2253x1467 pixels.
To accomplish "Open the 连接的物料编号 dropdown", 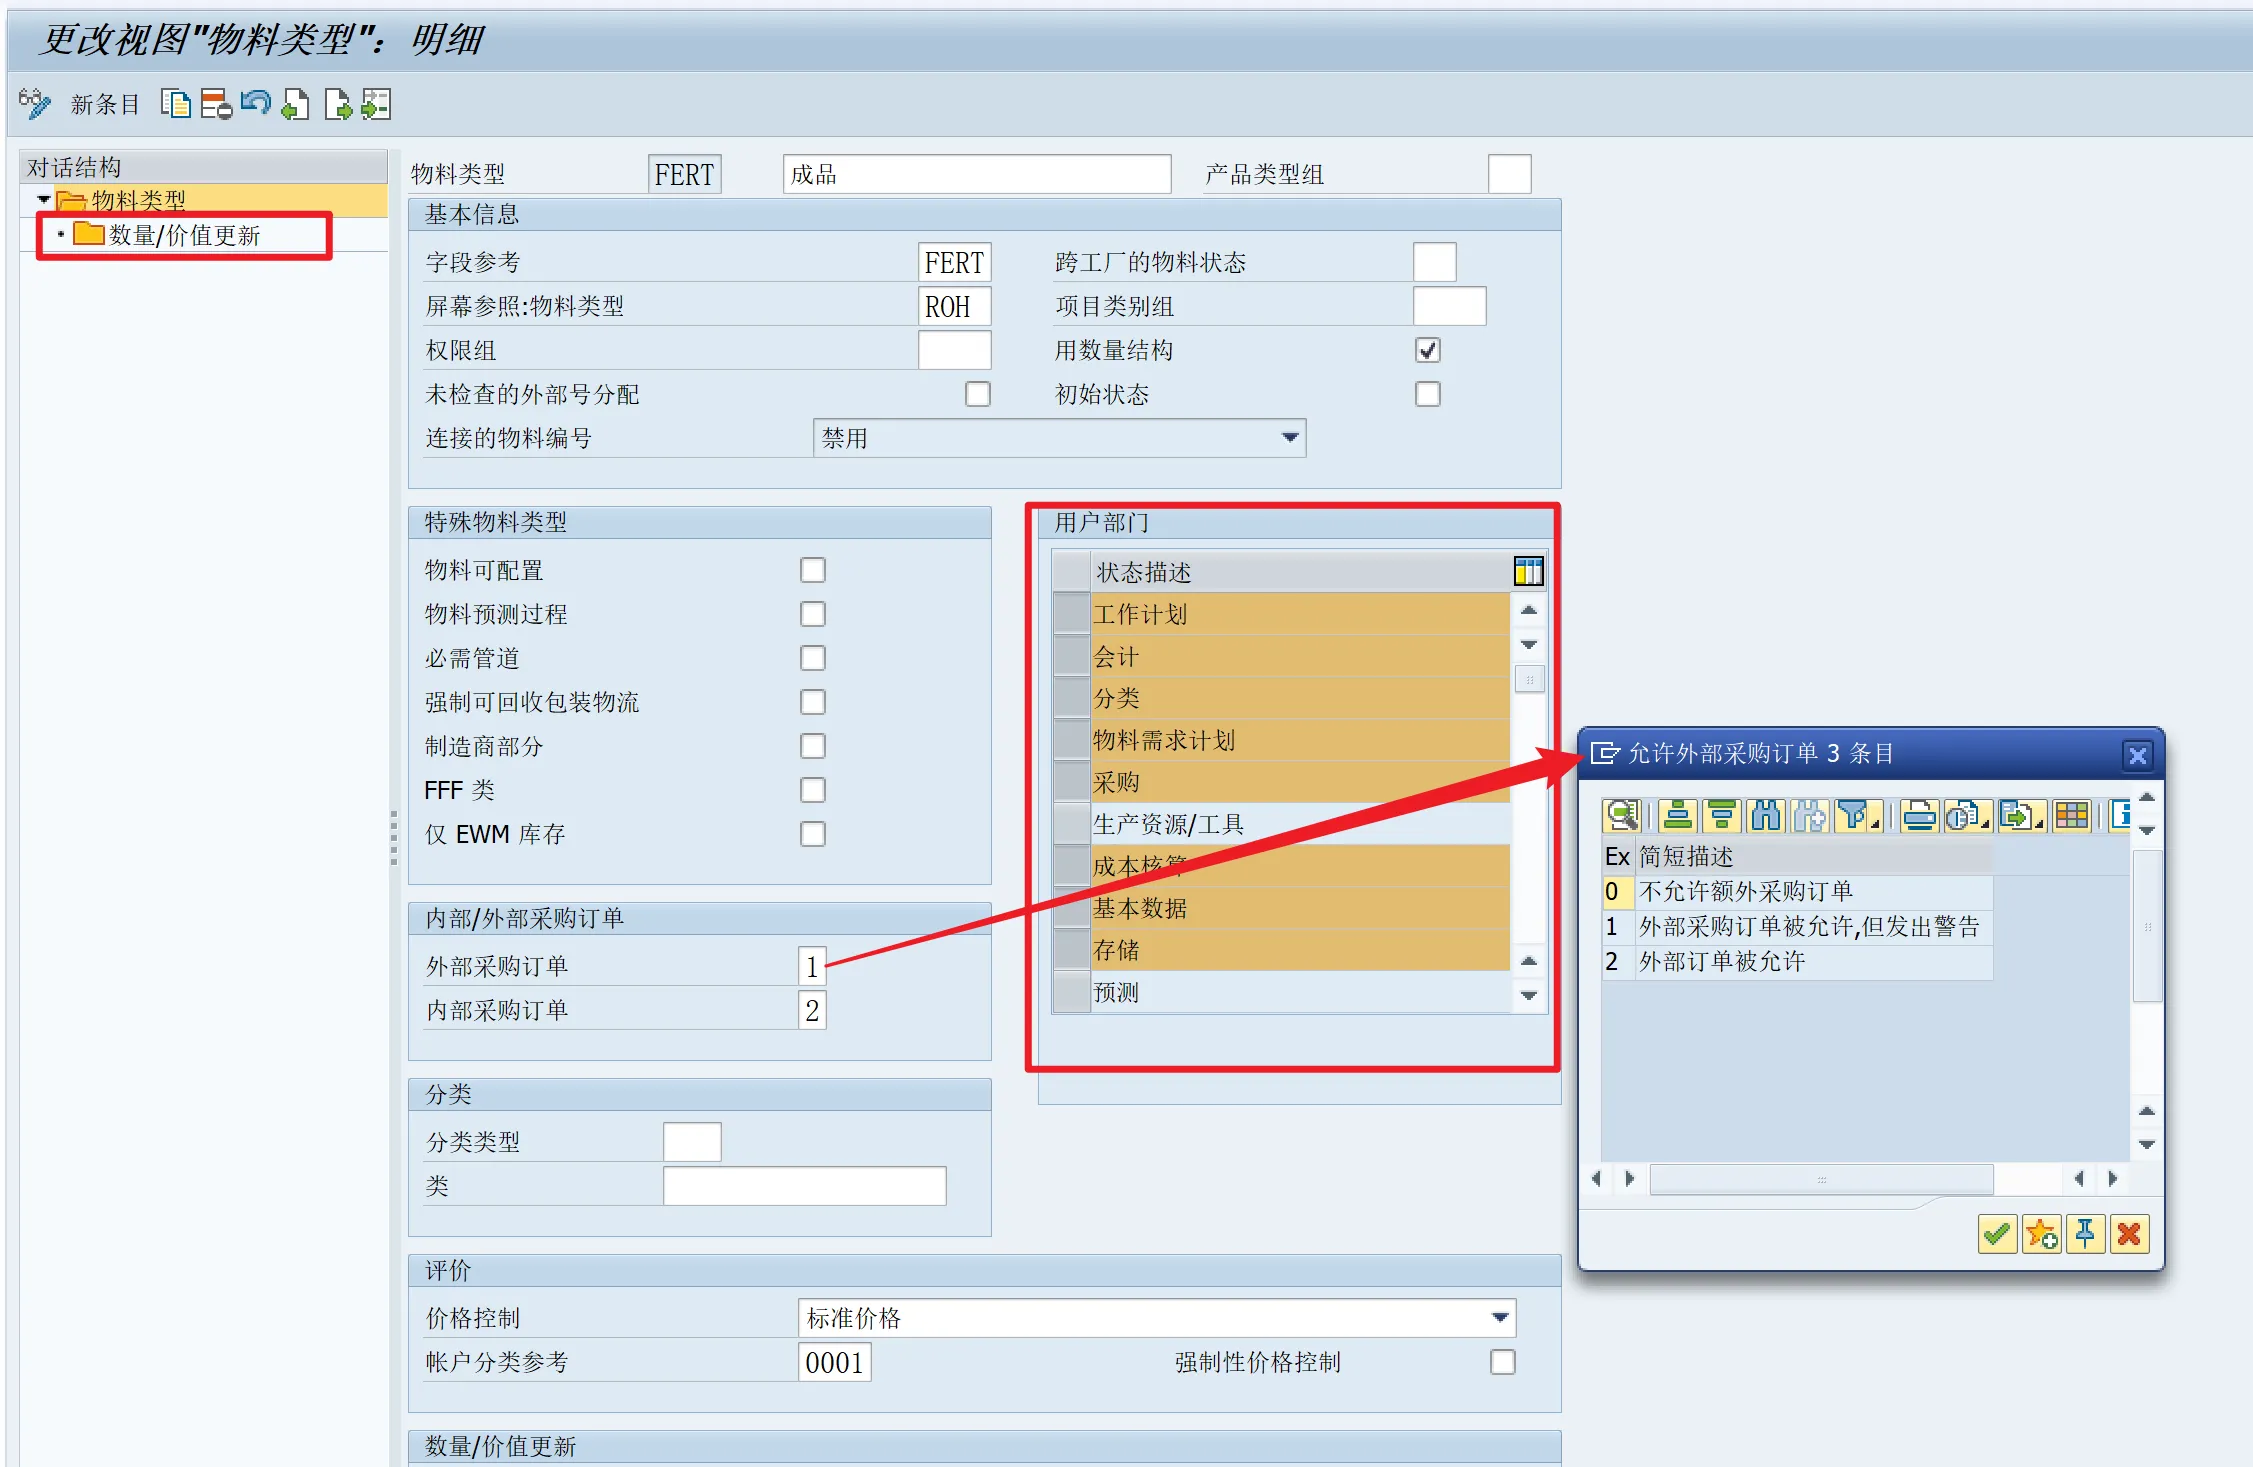I will [x=1290, y=438].
